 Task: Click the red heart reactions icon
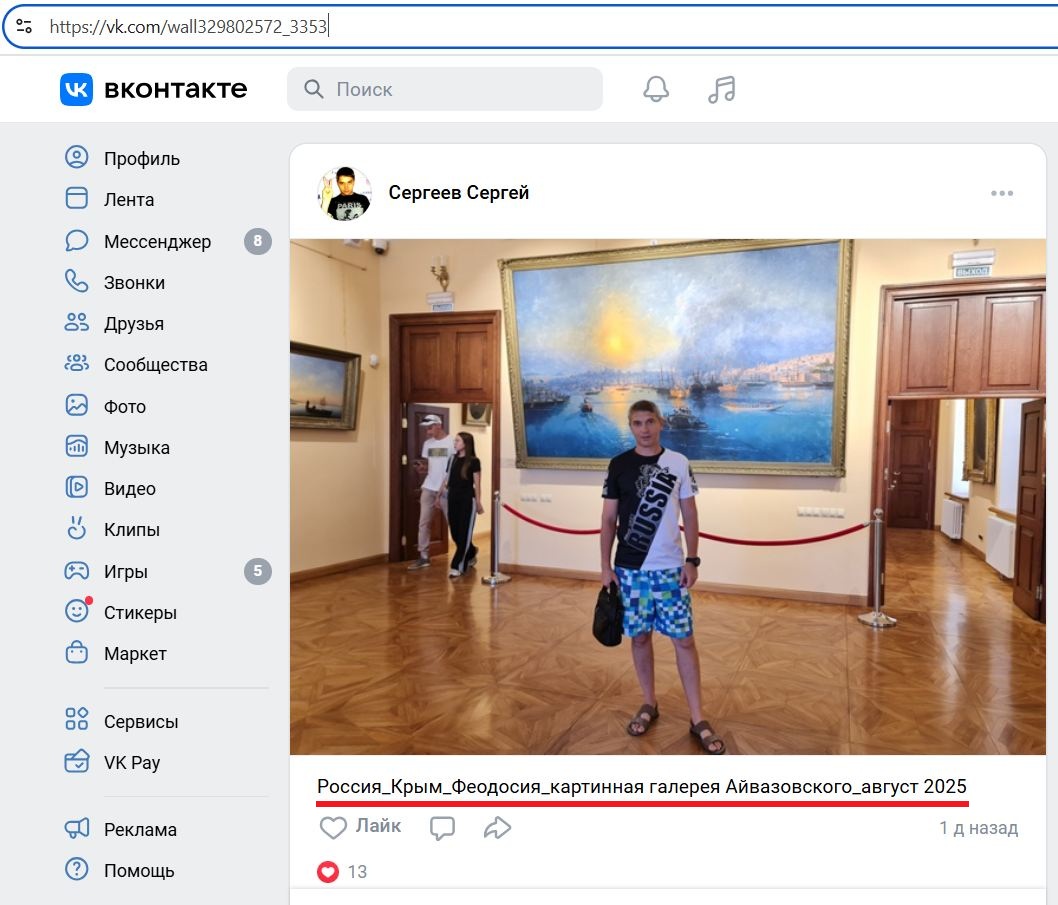point(328,872)
